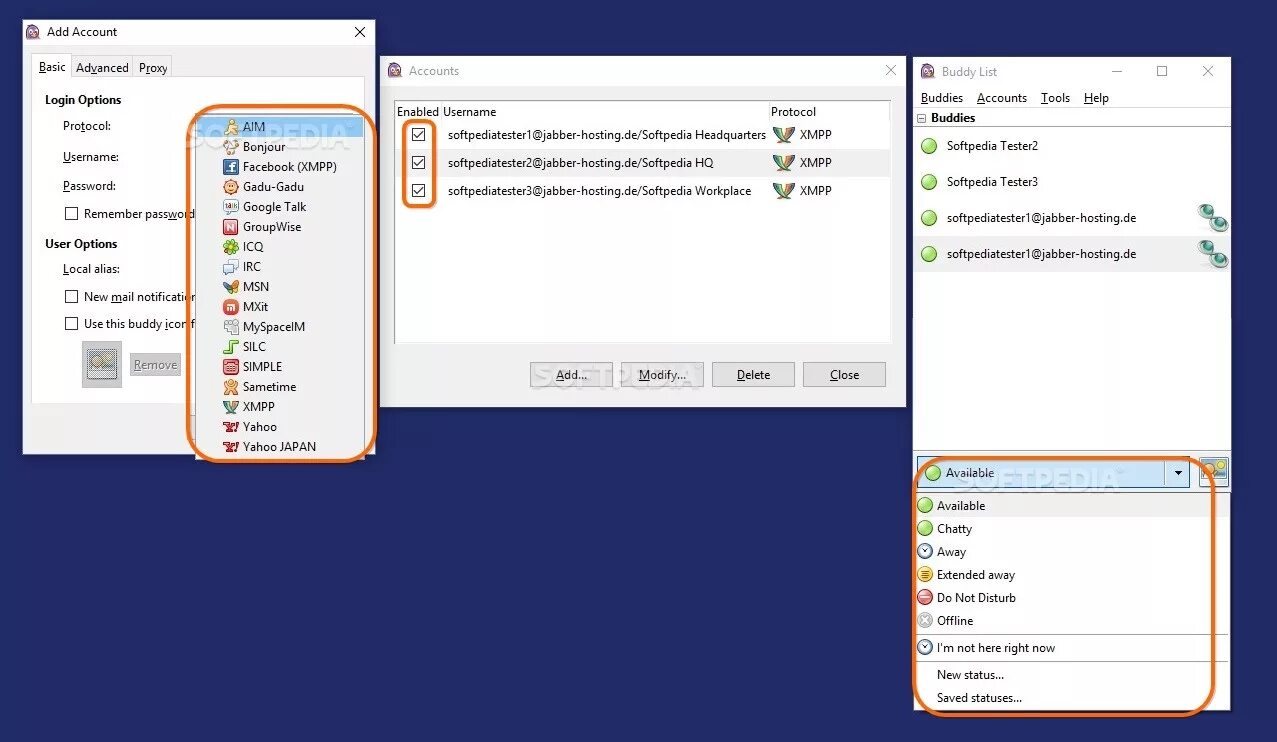This screenshot has height=742, width=1277.
Task: Pick MySpaceIM protocol
Action: pos(279,327)
